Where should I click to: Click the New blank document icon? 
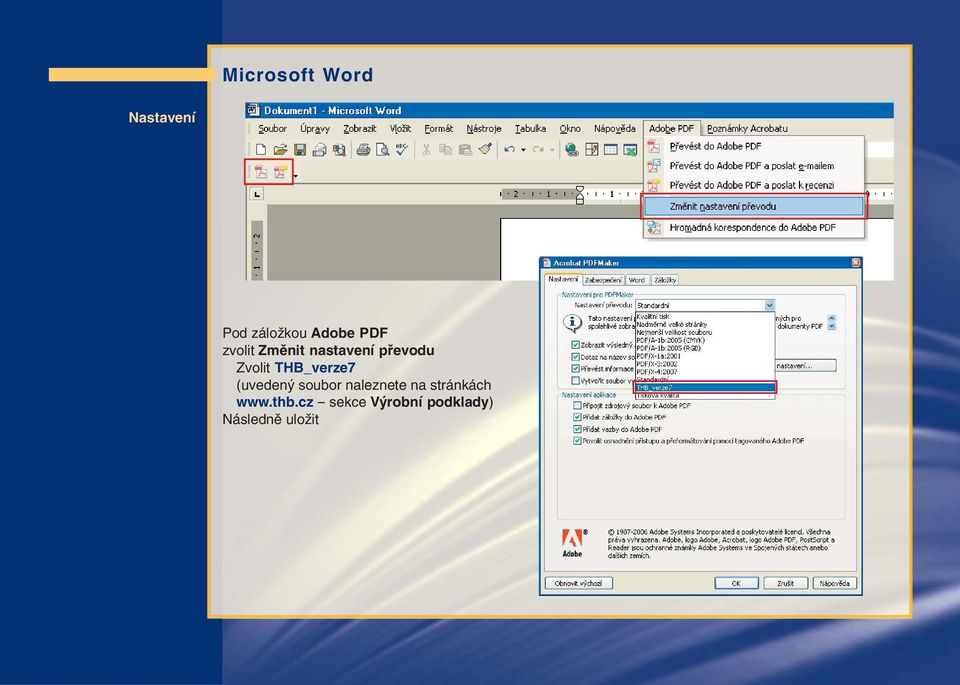(261, 149)
